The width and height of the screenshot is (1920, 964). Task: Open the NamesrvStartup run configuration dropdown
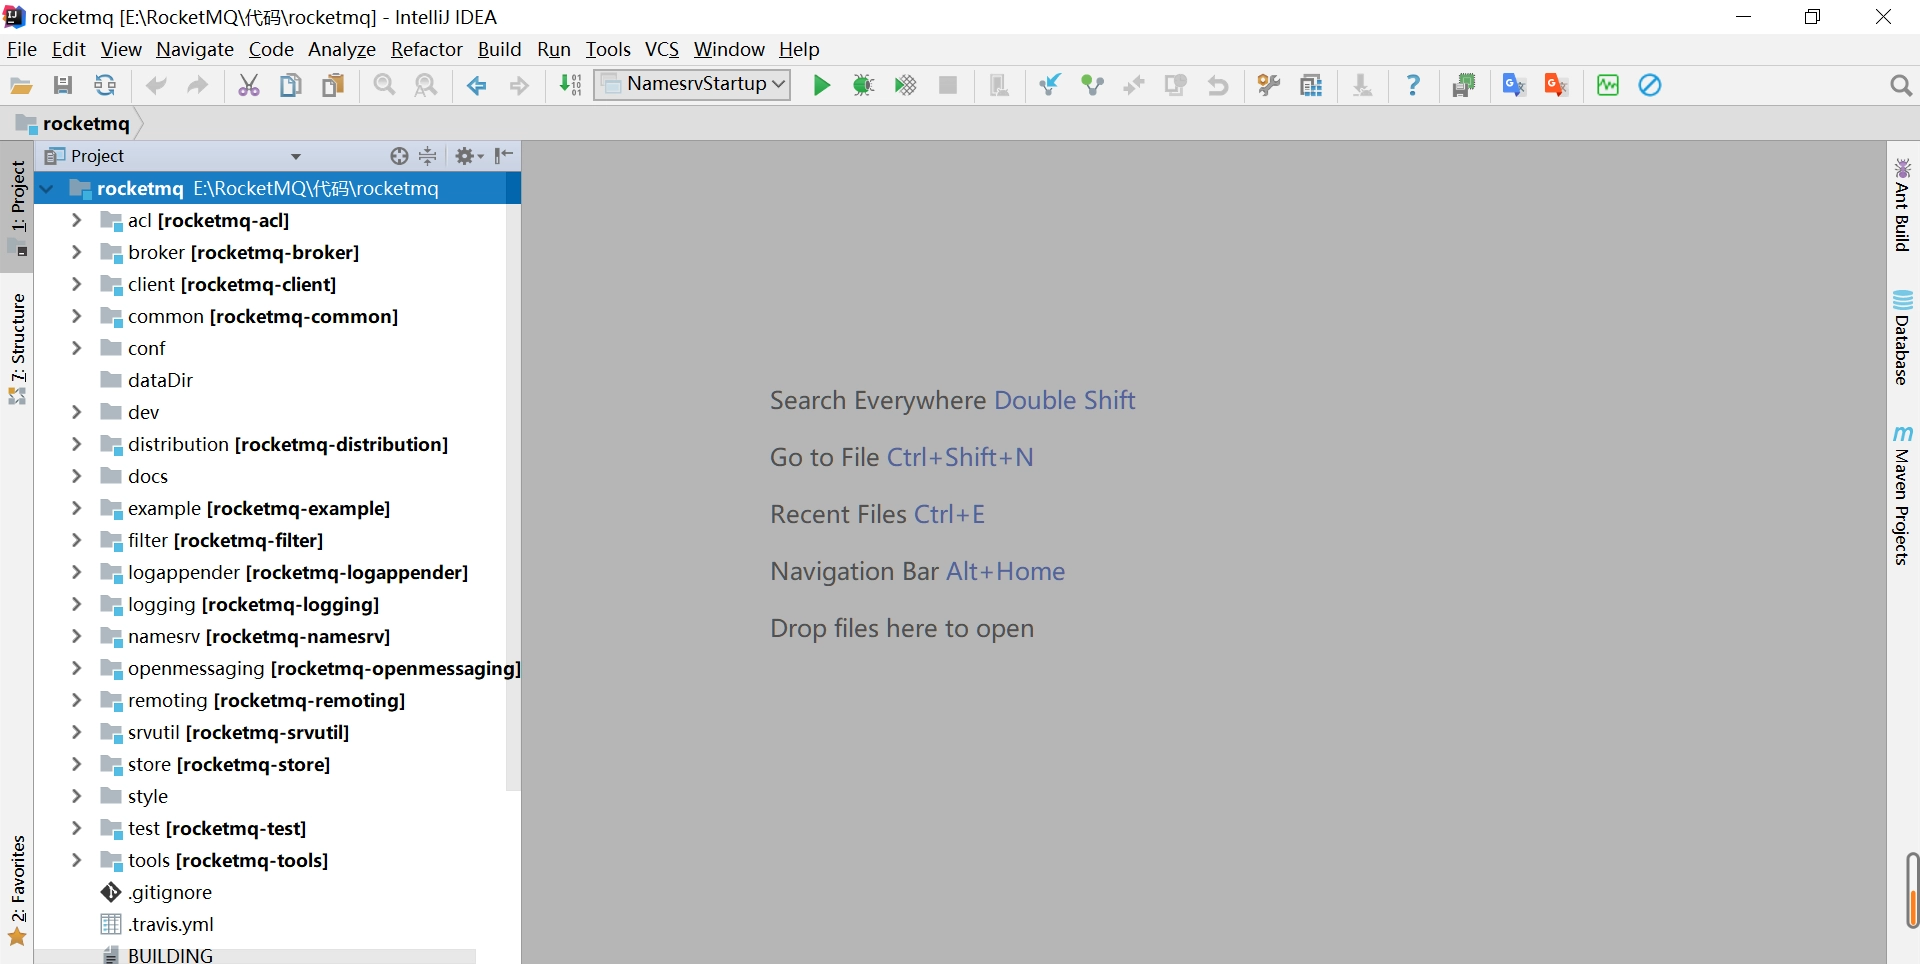pos(692,85)
